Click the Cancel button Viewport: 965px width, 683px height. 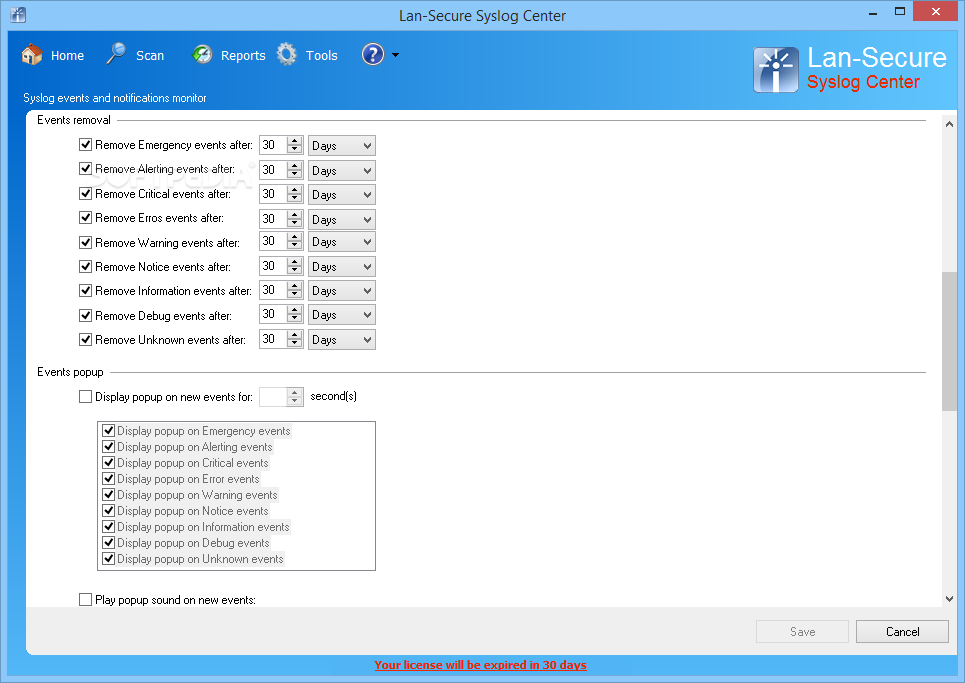(x=902, y=631)
